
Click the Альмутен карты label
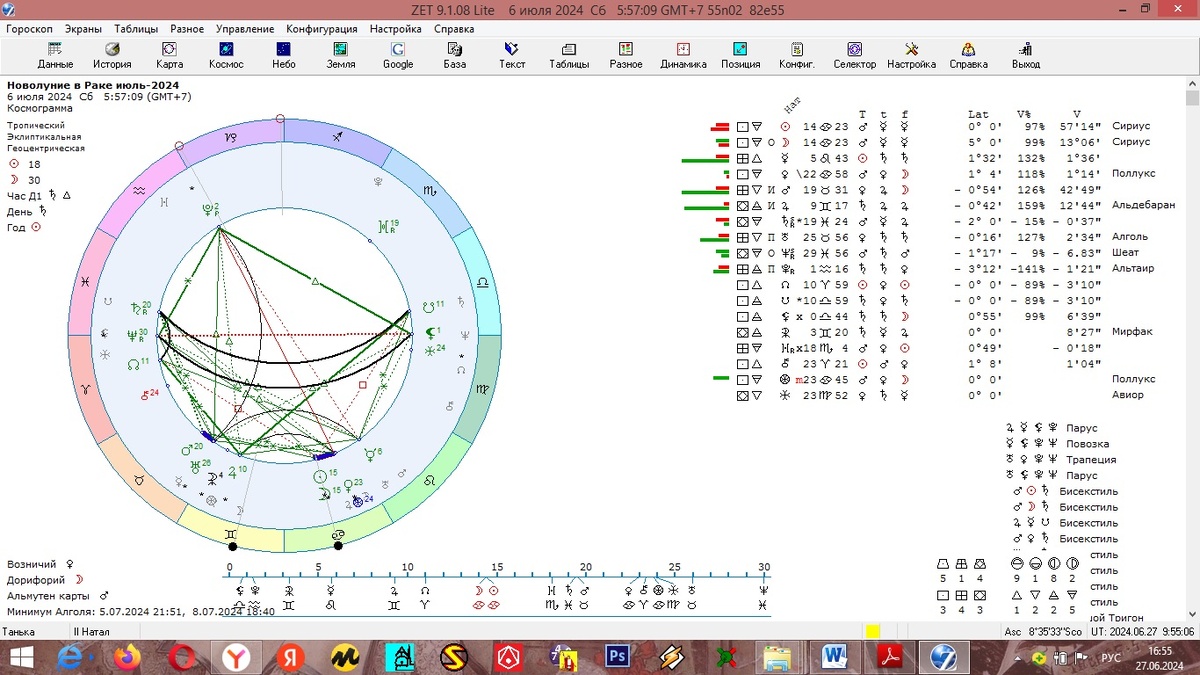(49, 596)
